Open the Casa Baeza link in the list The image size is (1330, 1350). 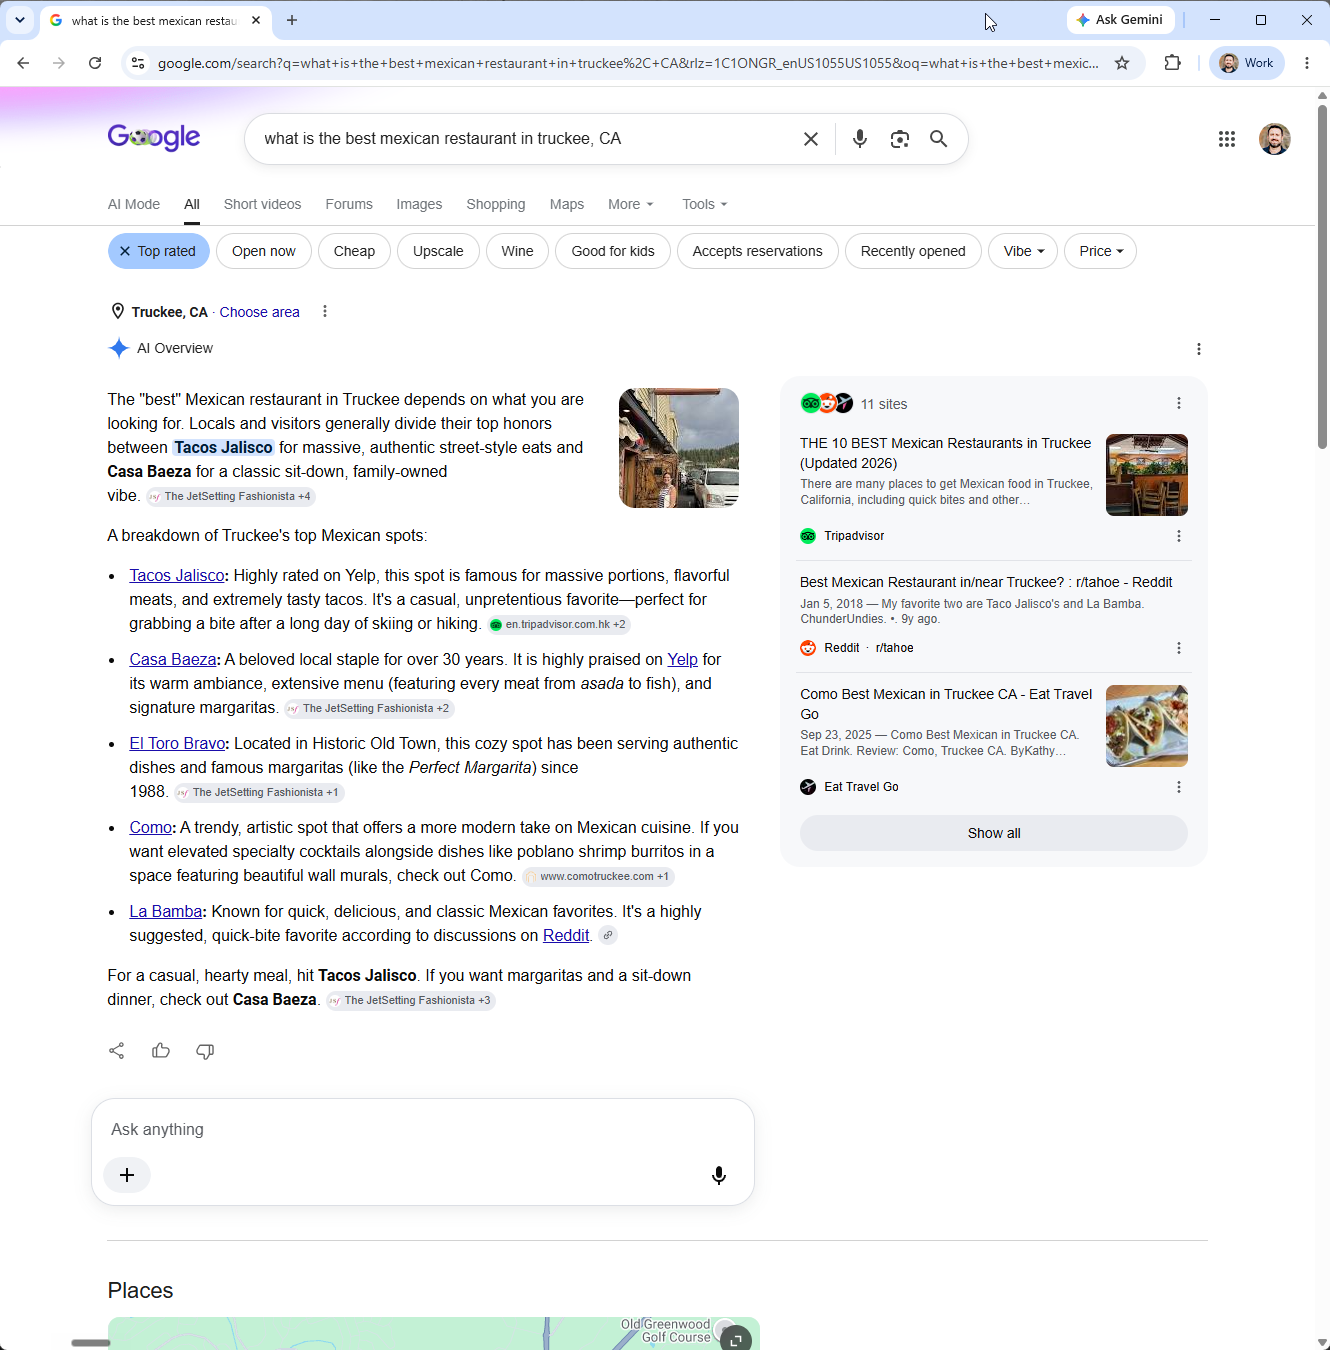coord(173,660)
